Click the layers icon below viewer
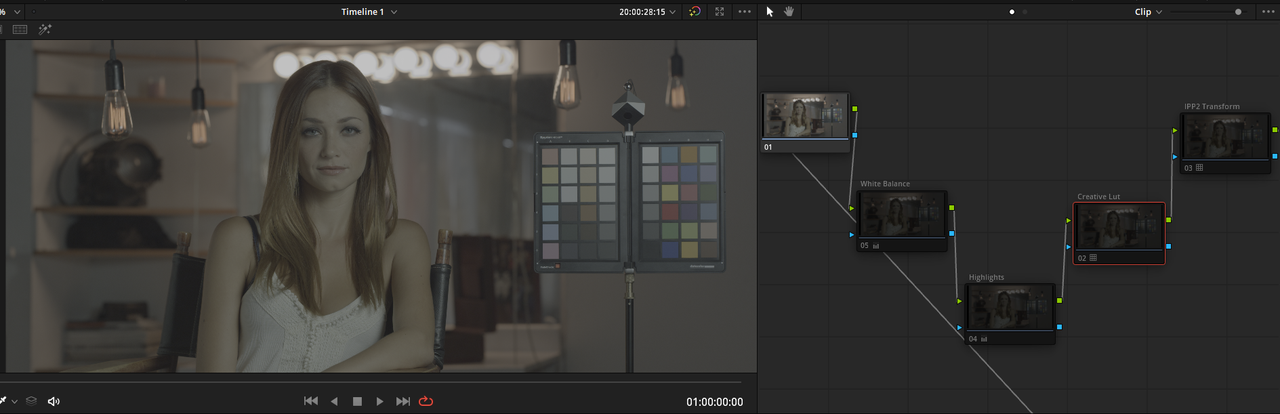The height and width of the screenshot is (414, 1280). click(31, 401)
